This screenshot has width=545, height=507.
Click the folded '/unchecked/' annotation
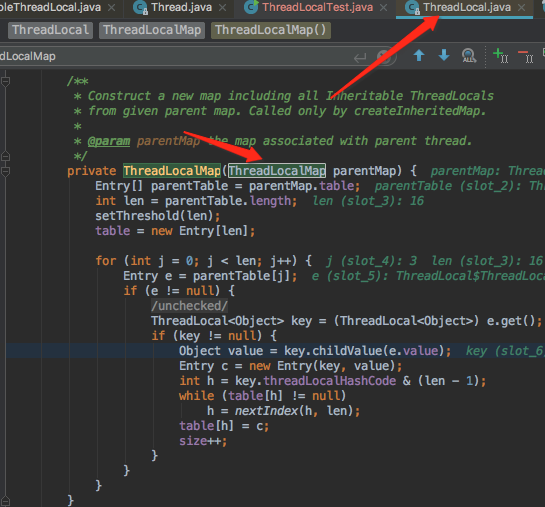point(189,306)
